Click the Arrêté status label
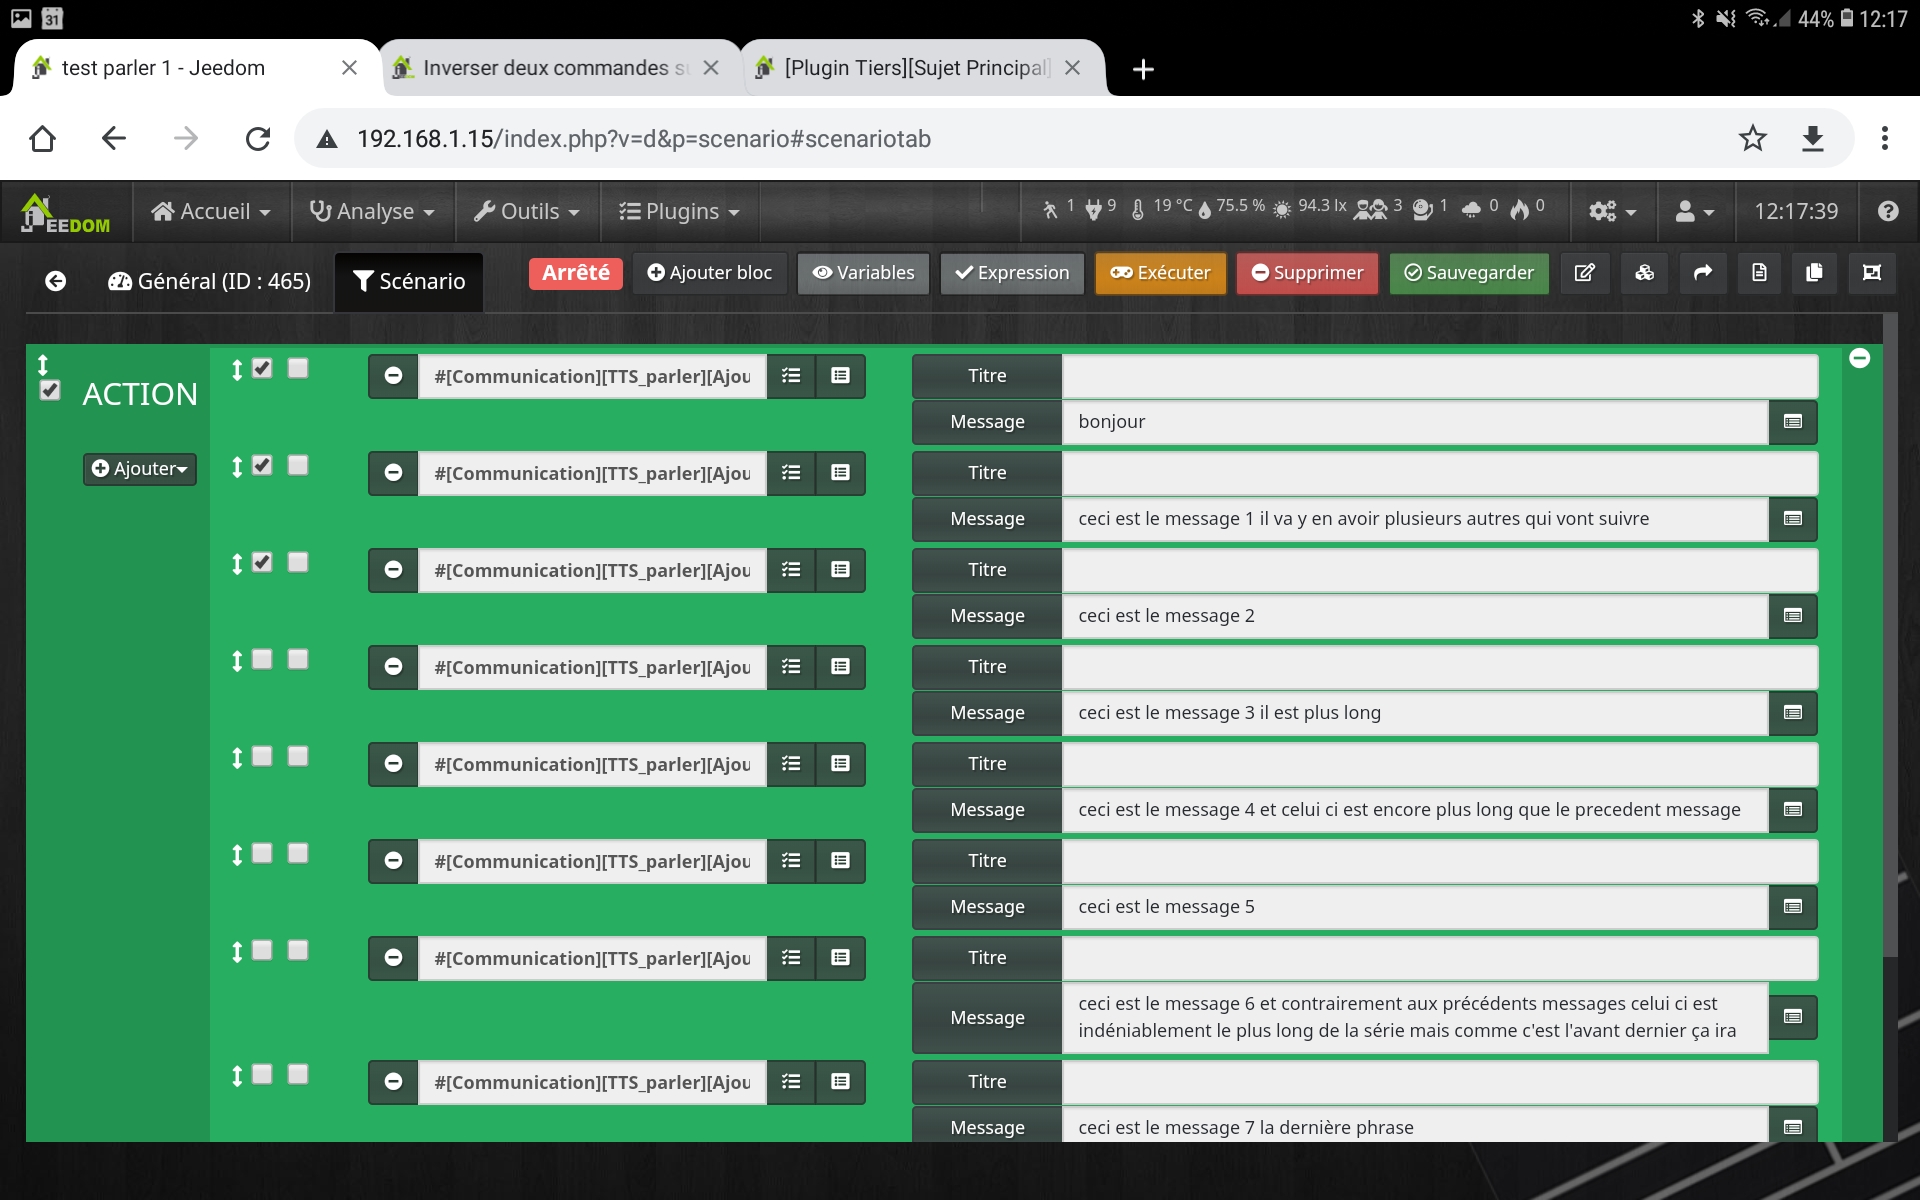1920x1200 pixels. 576,273
